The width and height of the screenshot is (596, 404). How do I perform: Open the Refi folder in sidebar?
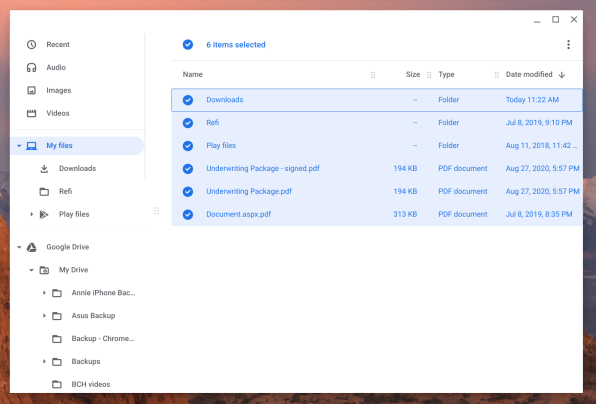pyautogui.click(x=65, y=191)
